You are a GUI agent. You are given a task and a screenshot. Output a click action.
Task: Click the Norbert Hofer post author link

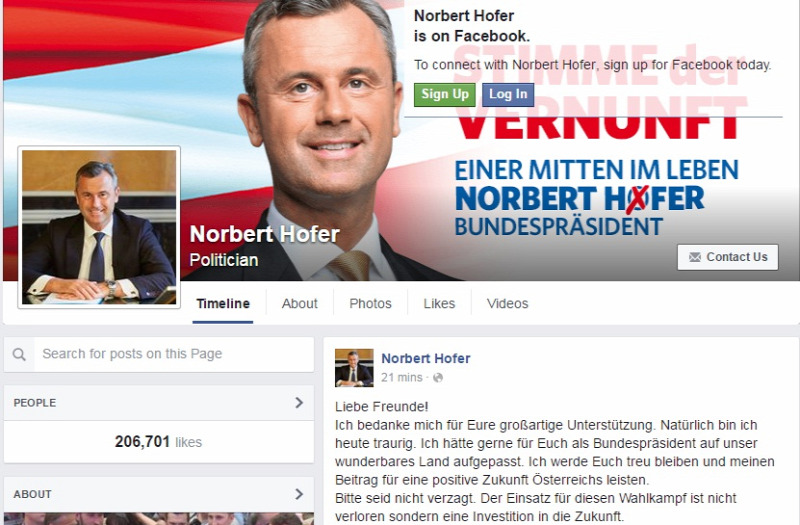coord(426,359)
